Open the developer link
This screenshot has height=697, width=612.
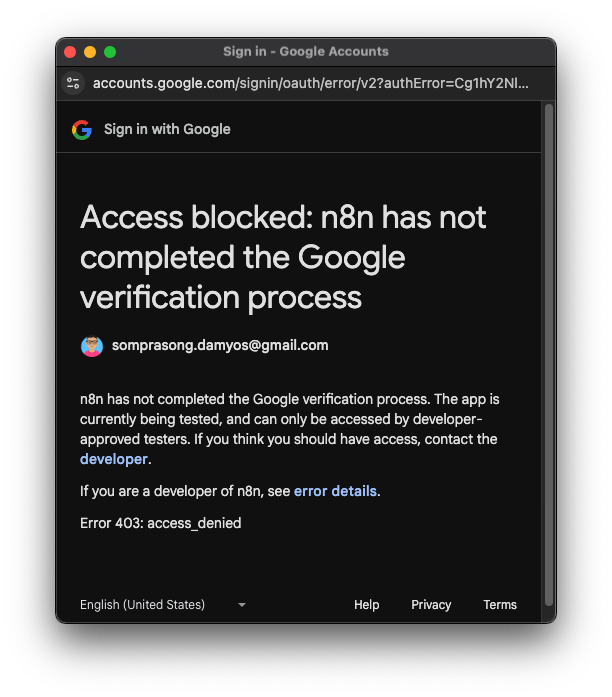(114, 459)
